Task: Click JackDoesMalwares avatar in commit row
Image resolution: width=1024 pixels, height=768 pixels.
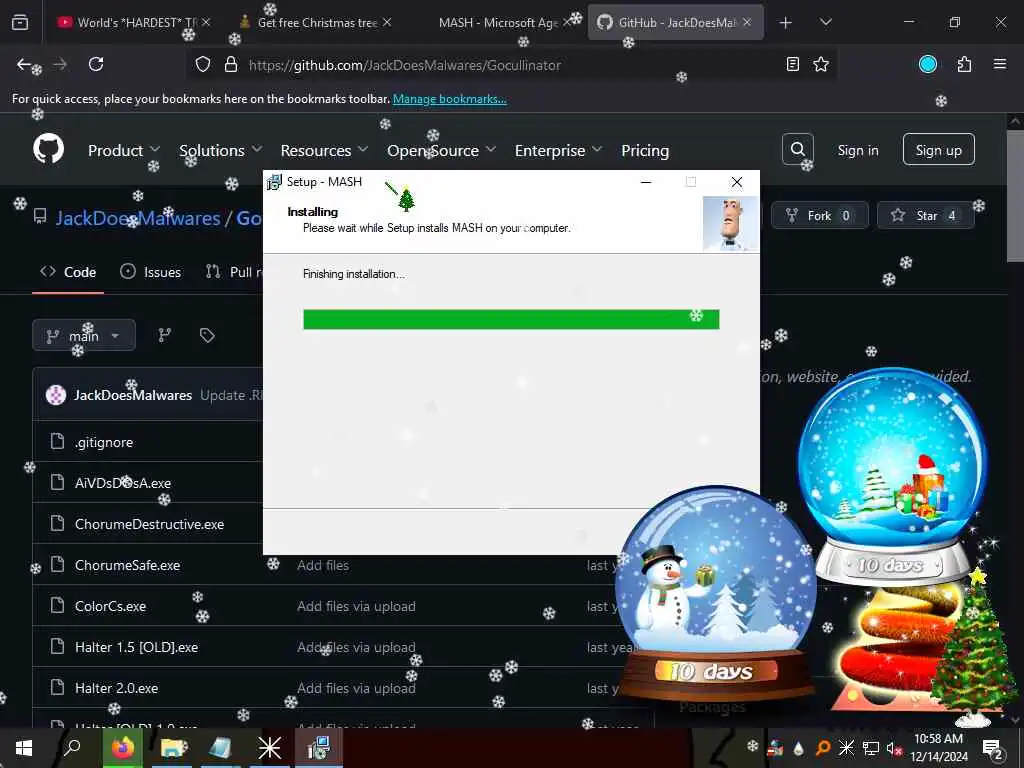Action: pyautogui.click(x=56, y=394)
